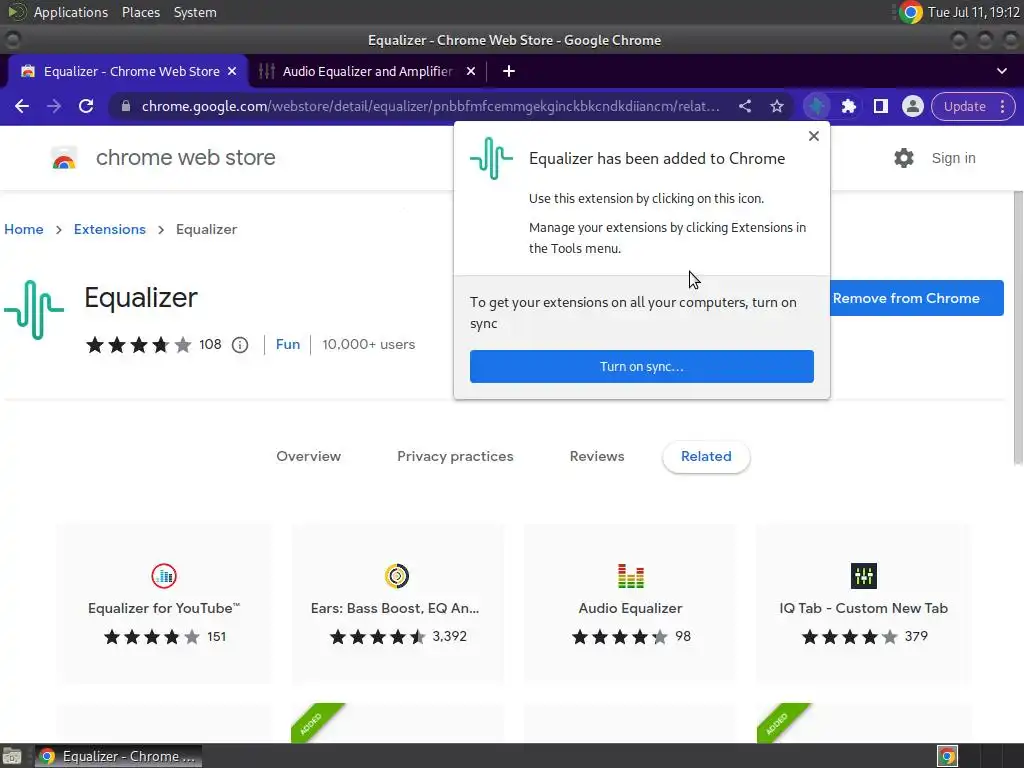Open Chrome's three-dot menu
The height and width of the screenshot is (768, 1024).
click(x=1002, y=106)
